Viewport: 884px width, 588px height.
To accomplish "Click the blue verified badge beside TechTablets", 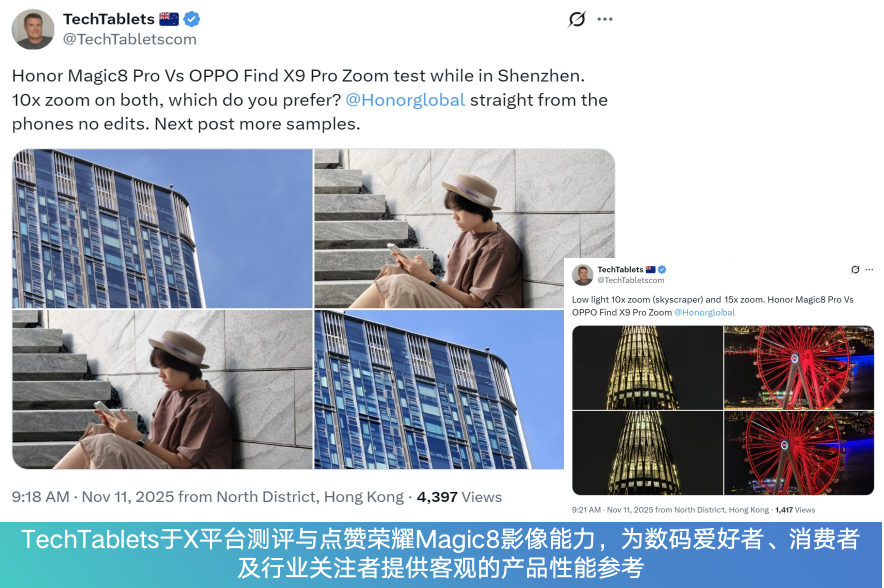I will [x=192, y=19].
